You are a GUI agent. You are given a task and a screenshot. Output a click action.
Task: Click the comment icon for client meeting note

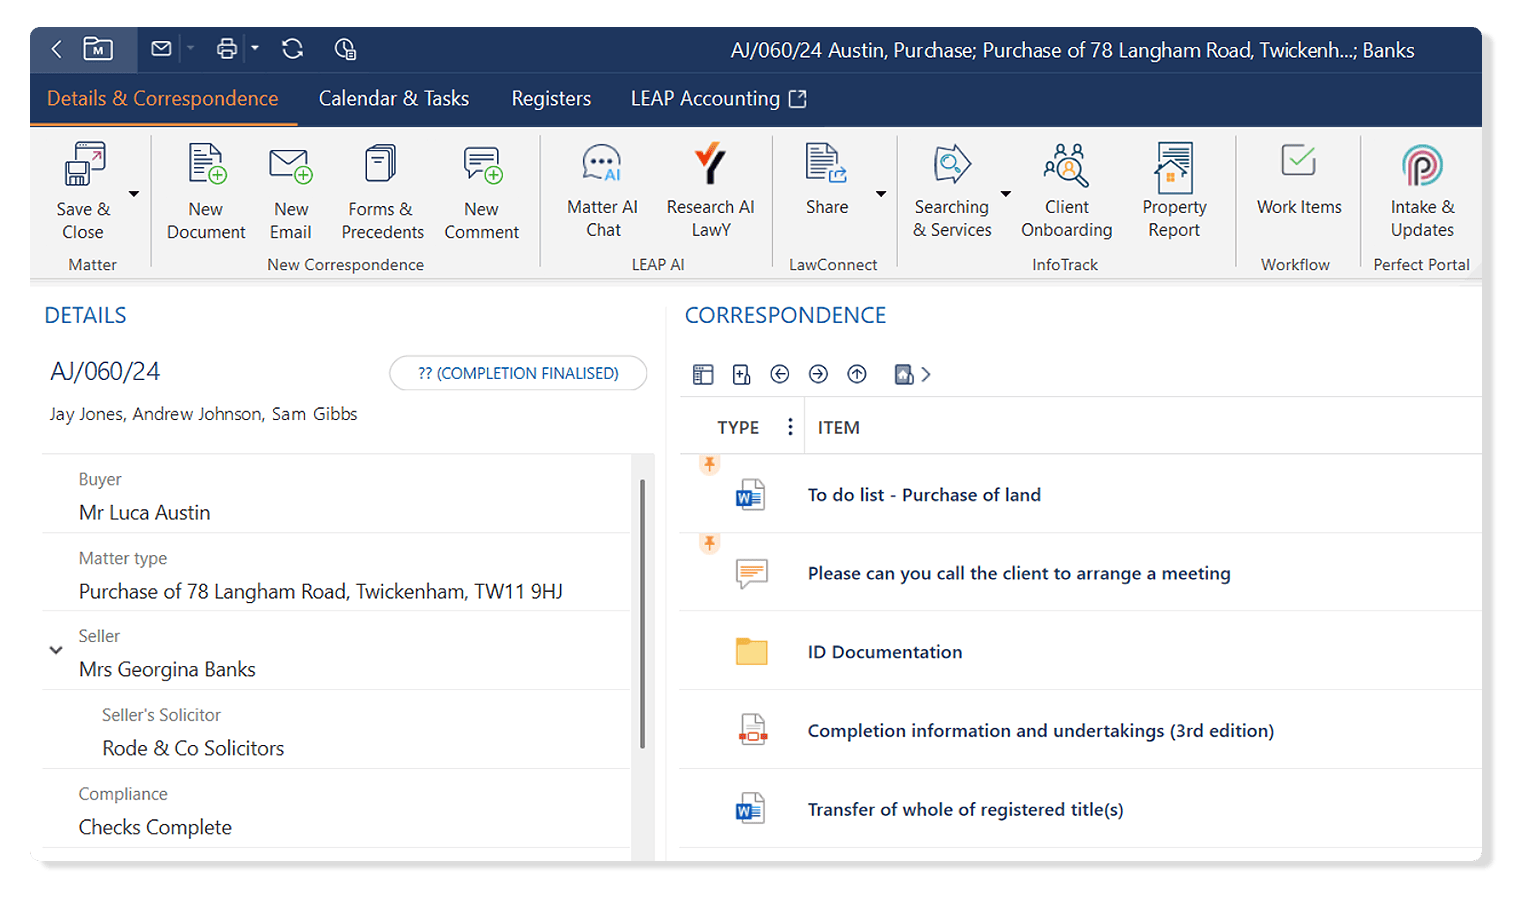tap(751, 573)
